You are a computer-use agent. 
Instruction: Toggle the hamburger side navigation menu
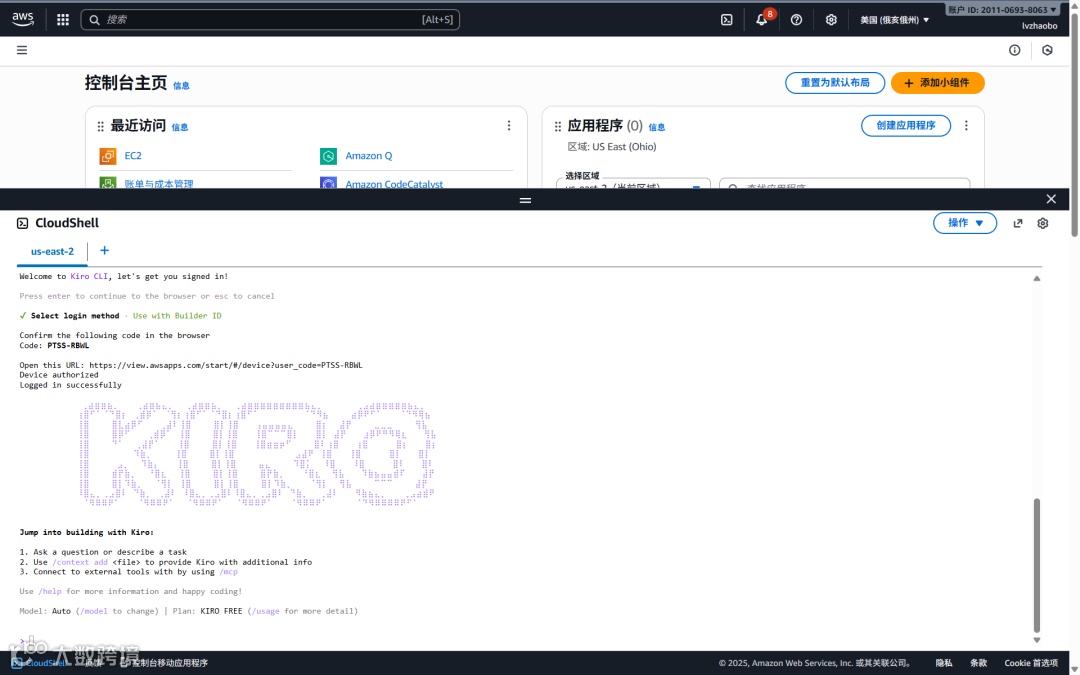(x=22, y=50)
